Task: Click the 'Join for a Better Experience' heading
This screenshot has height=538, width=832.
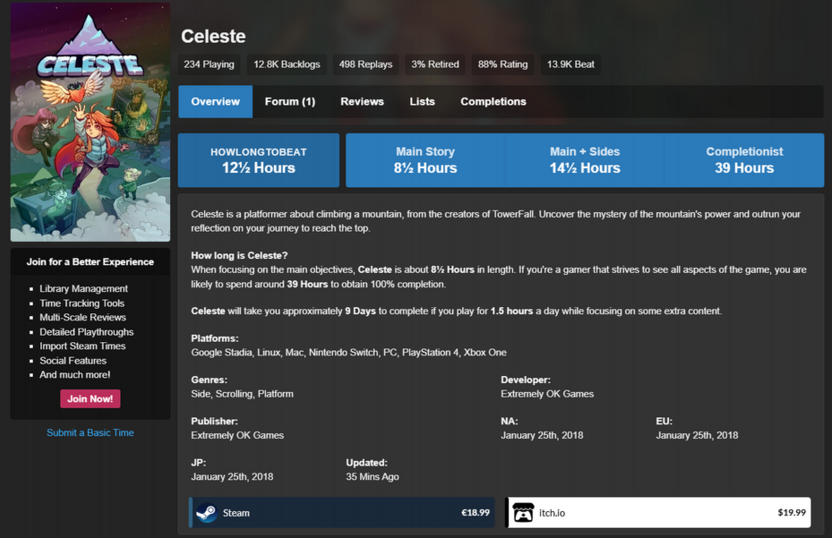Action: coord(90,262)
